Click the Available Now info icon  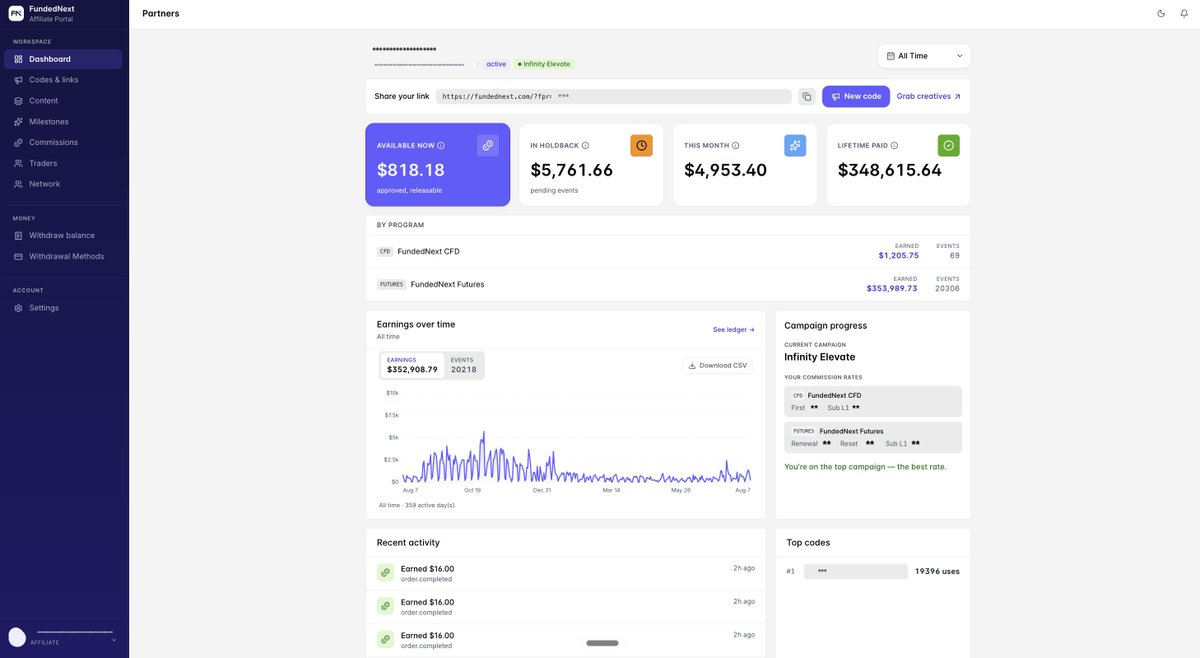(441, 145)
